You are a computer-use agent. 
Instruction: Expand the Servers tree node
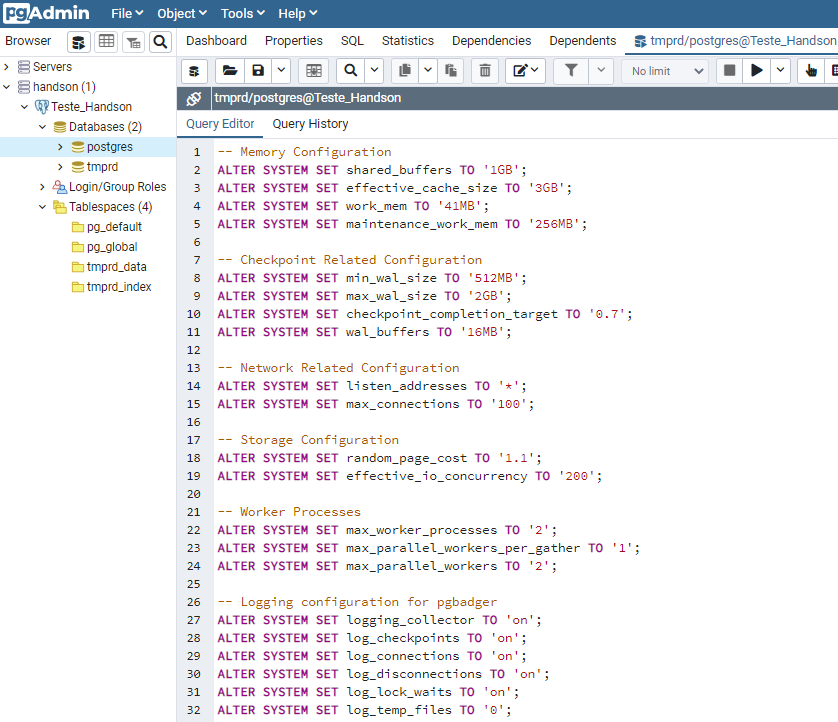[6, 67]
